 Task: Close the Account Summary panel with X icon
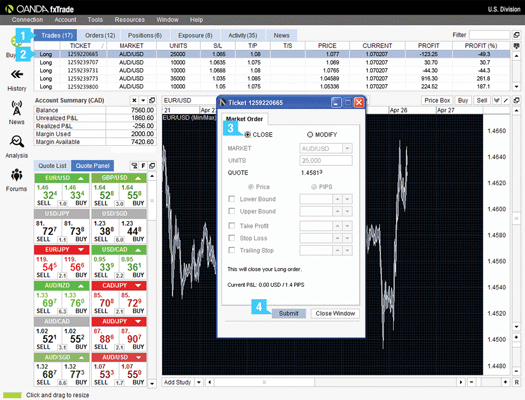(x=134, y=100)
